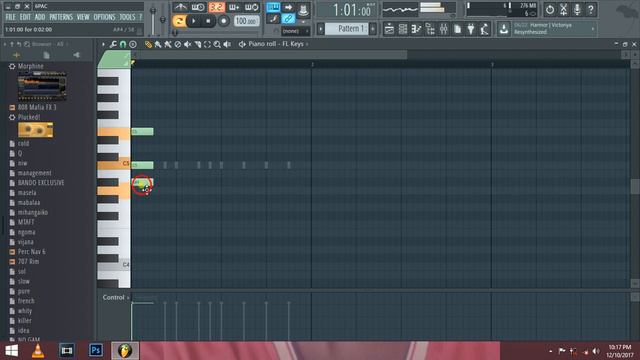Click the one-click audio recording microphone icon

point(577,9)
